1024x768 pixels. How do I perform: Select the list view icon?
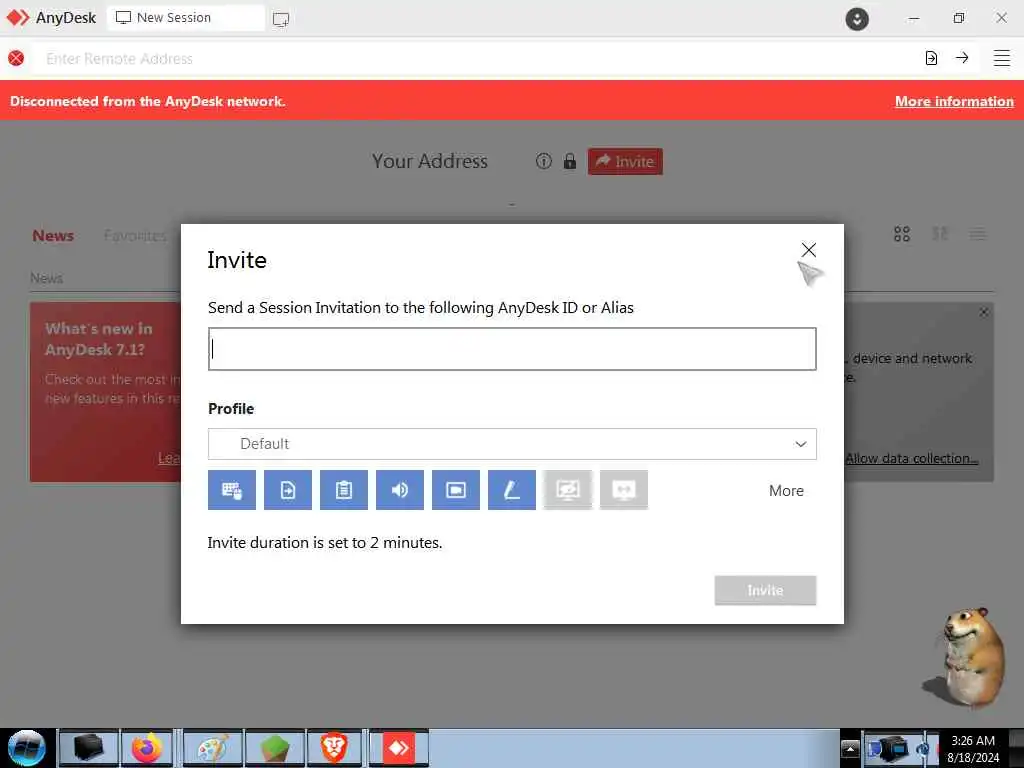pos(978,234)
